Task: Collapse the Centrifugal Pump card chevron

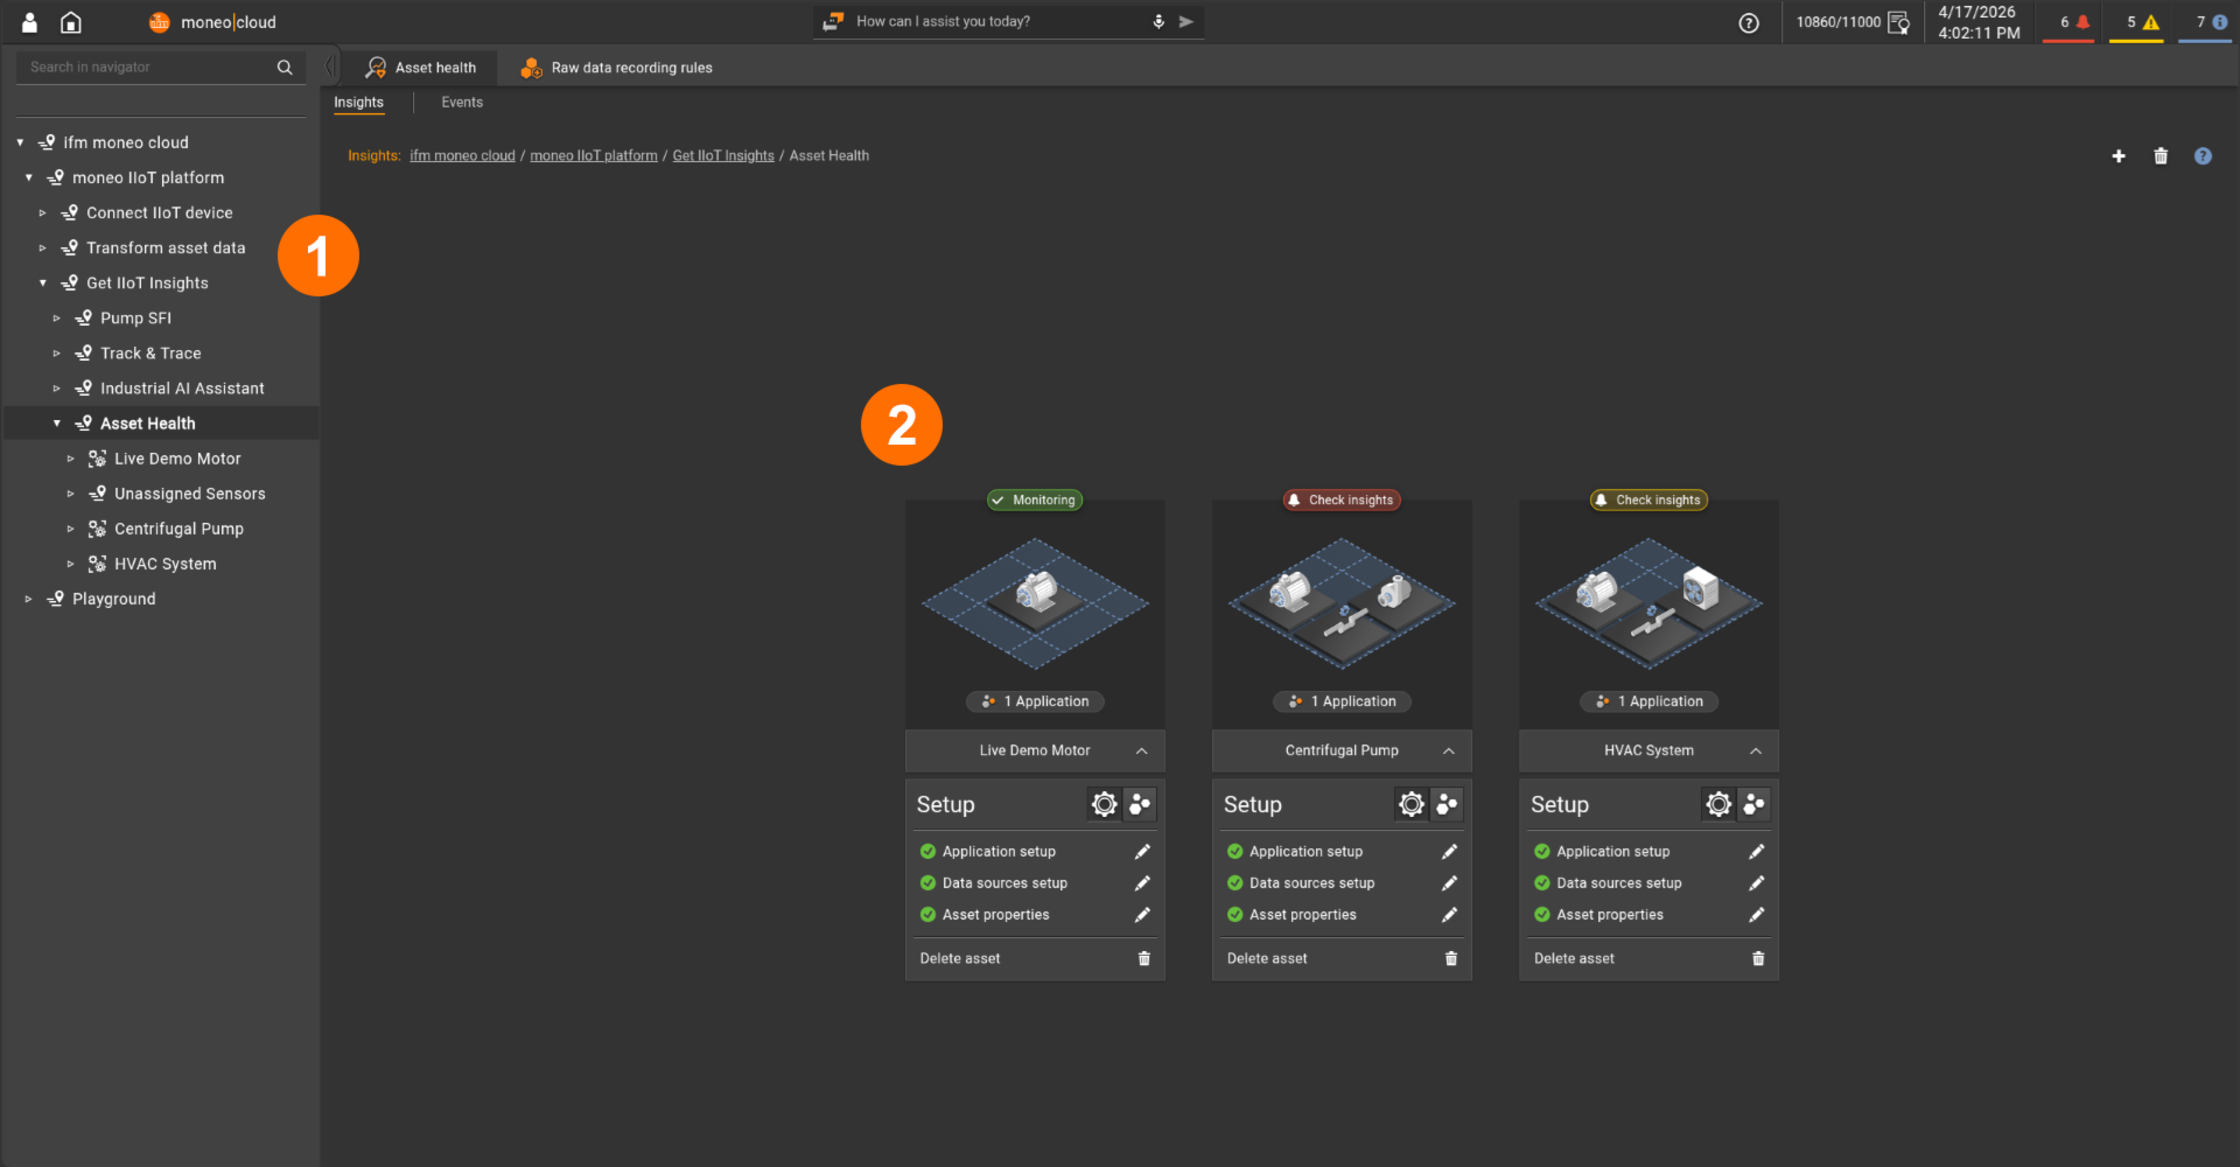Action: click(1449, 751)
